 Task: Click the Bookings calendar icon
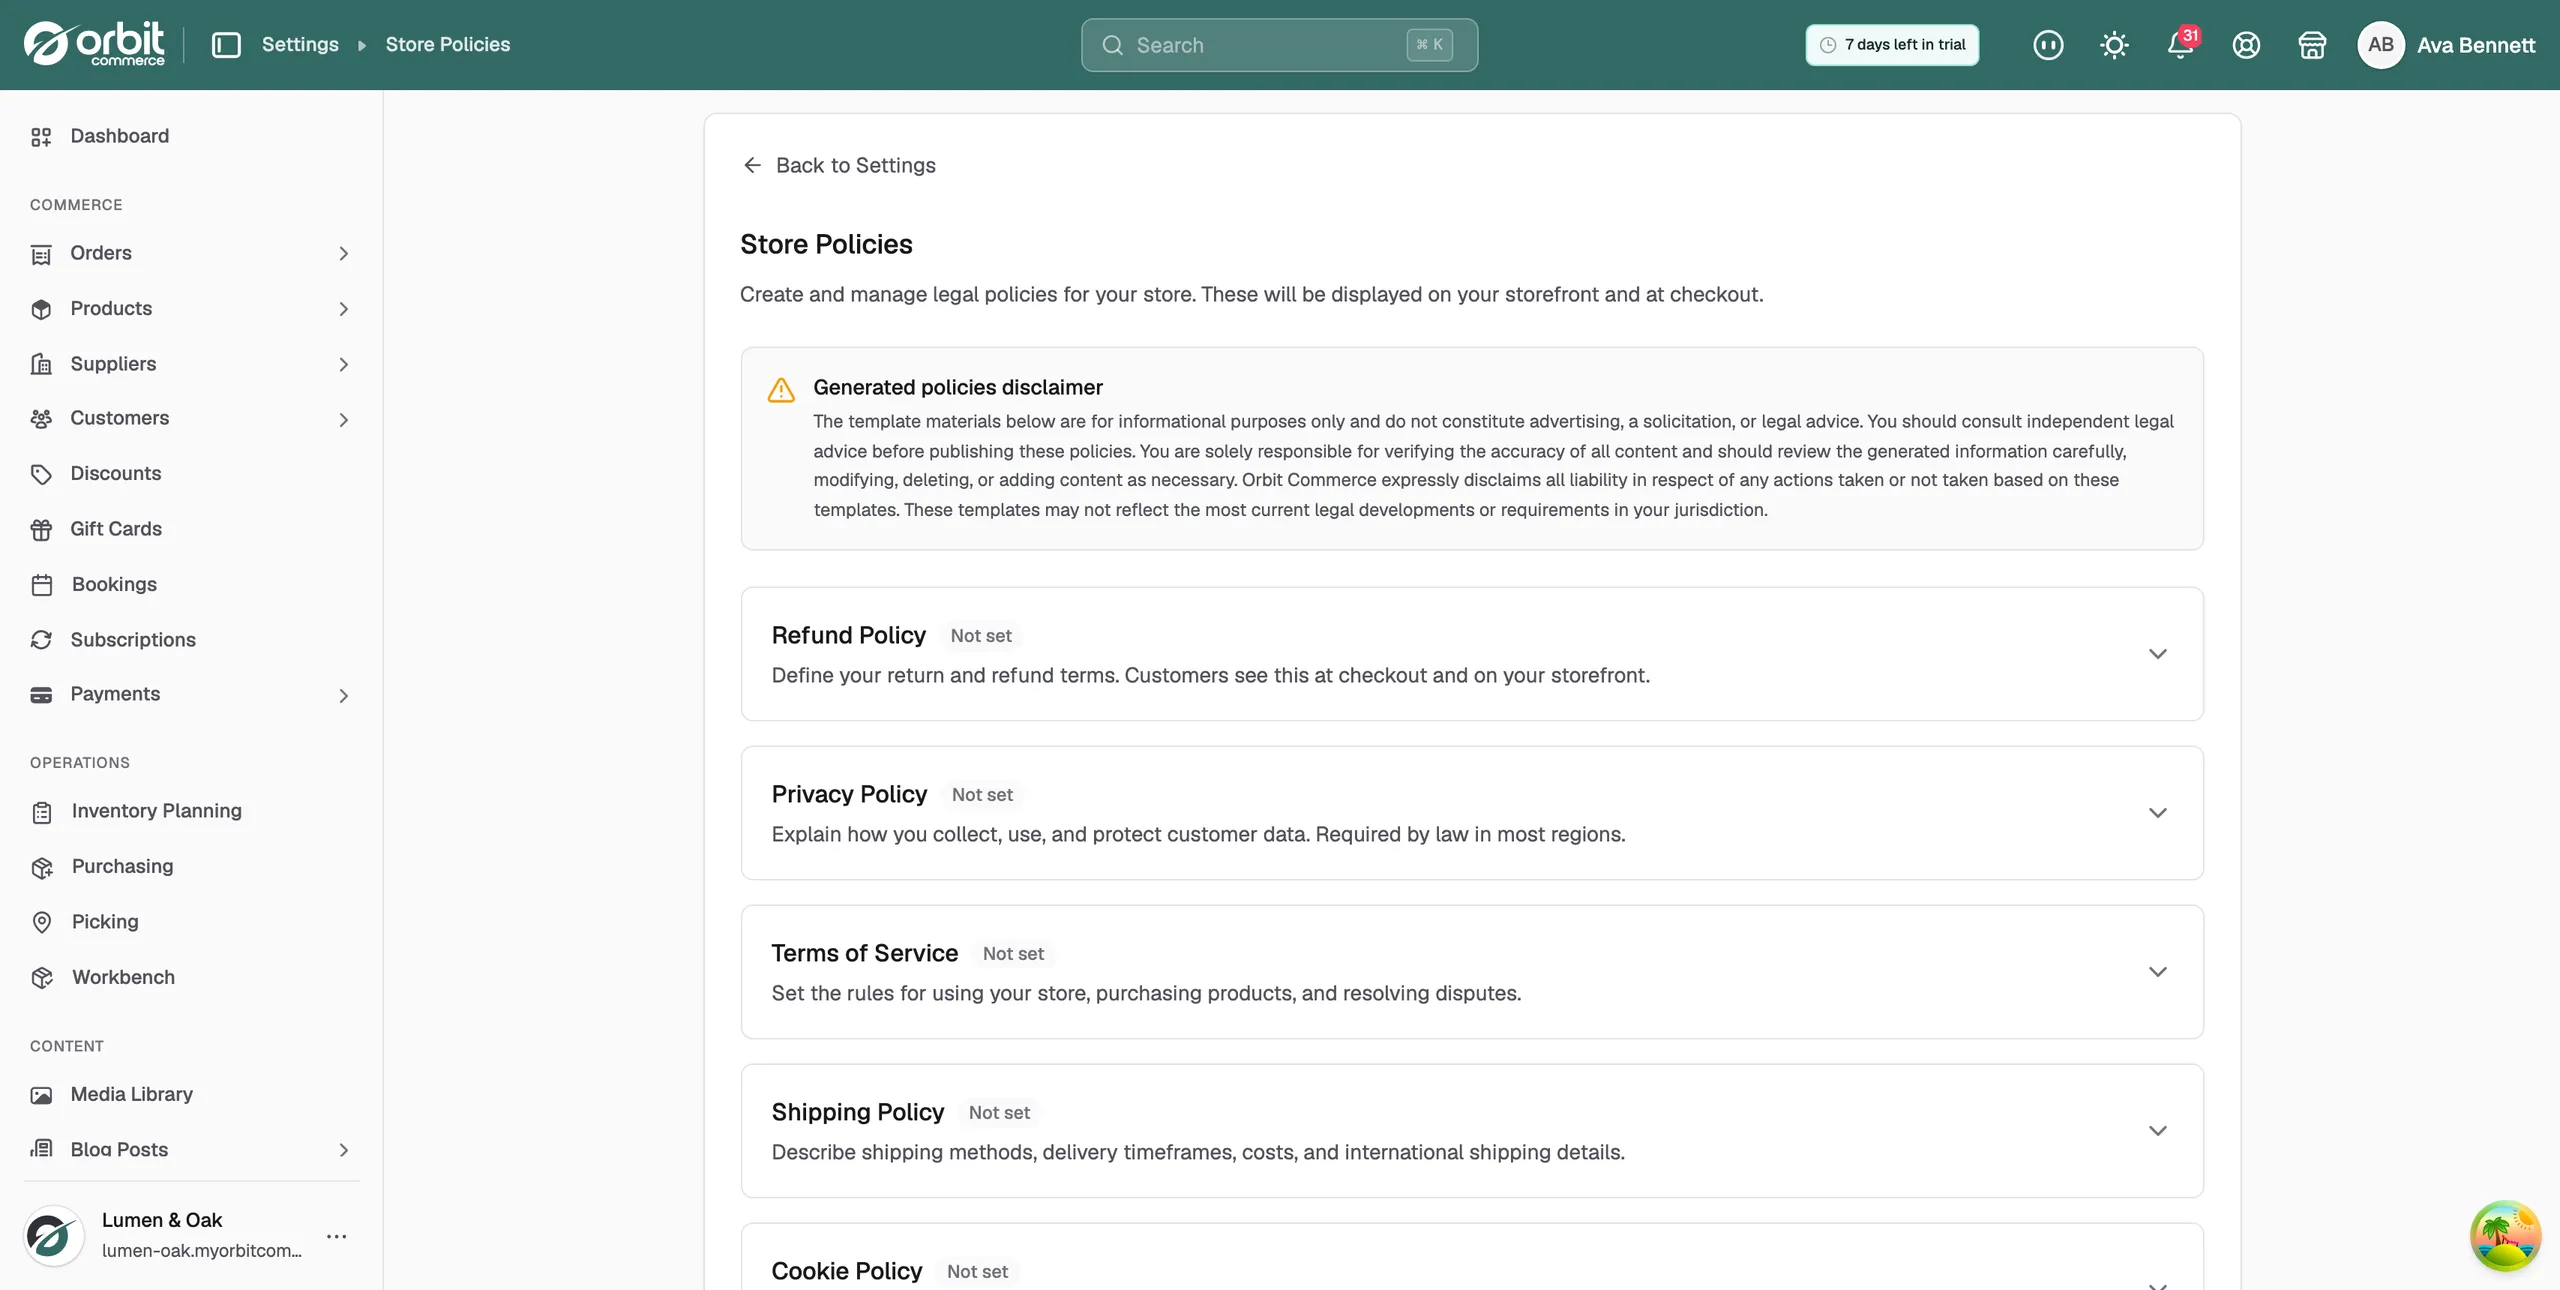(41, 585)
